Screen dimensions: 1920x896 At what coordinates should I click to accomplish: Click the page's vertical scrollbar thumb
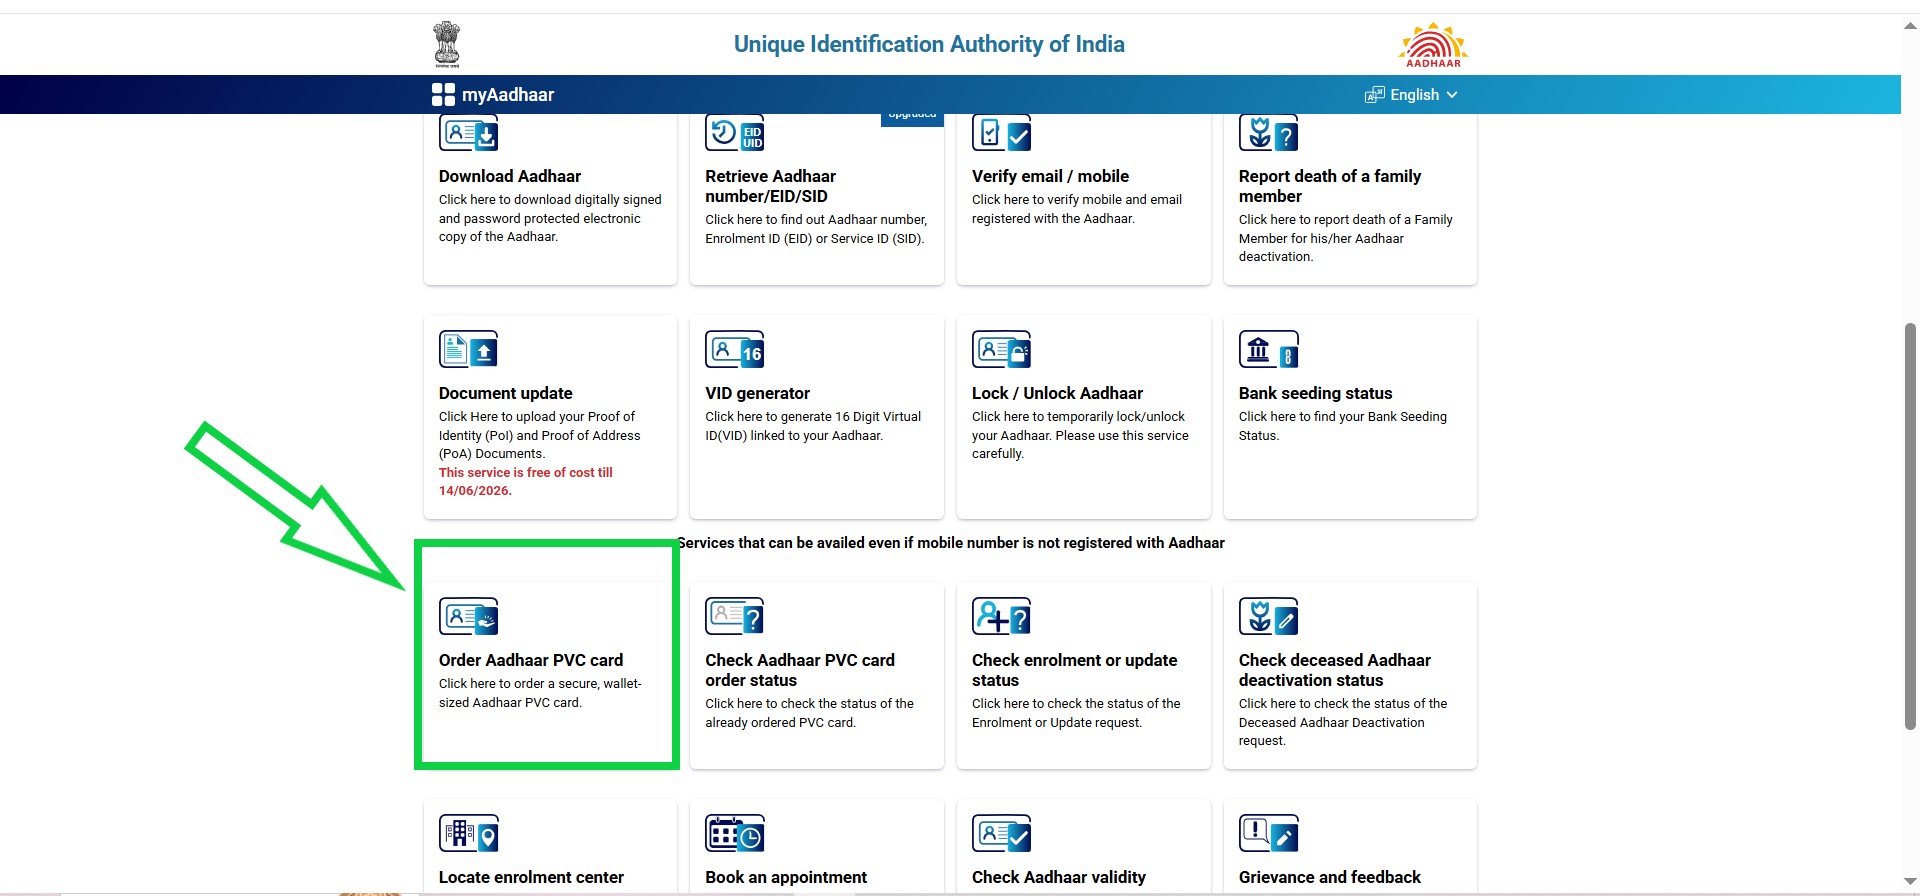click(x=1910, y=526)
